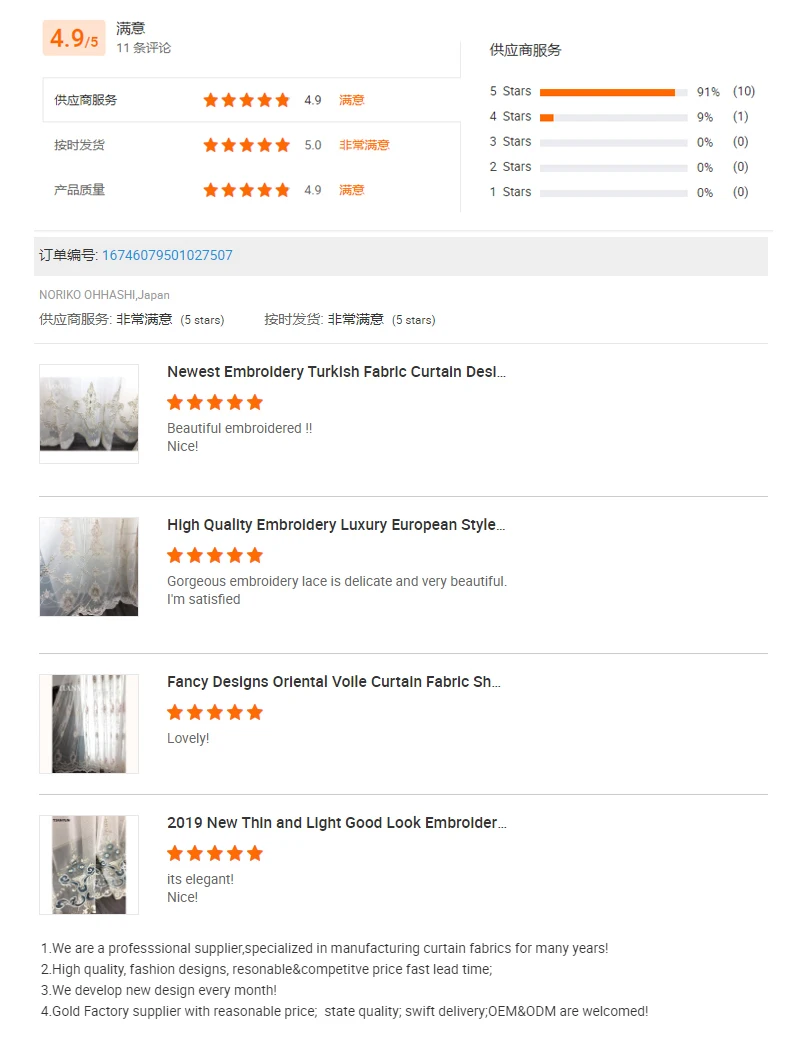Open order number 16746079501027507 link

click(167, 255)
